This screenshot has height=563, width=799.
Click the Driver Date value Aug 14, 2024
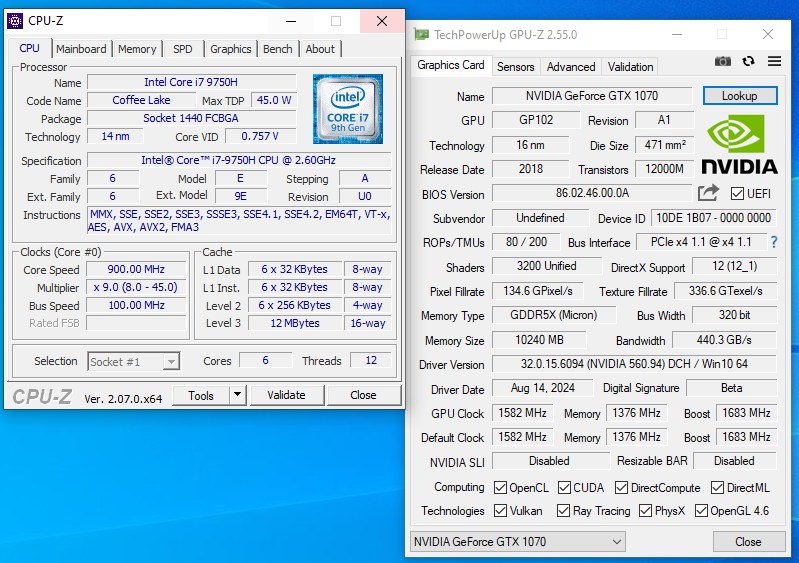coord(543,388)
